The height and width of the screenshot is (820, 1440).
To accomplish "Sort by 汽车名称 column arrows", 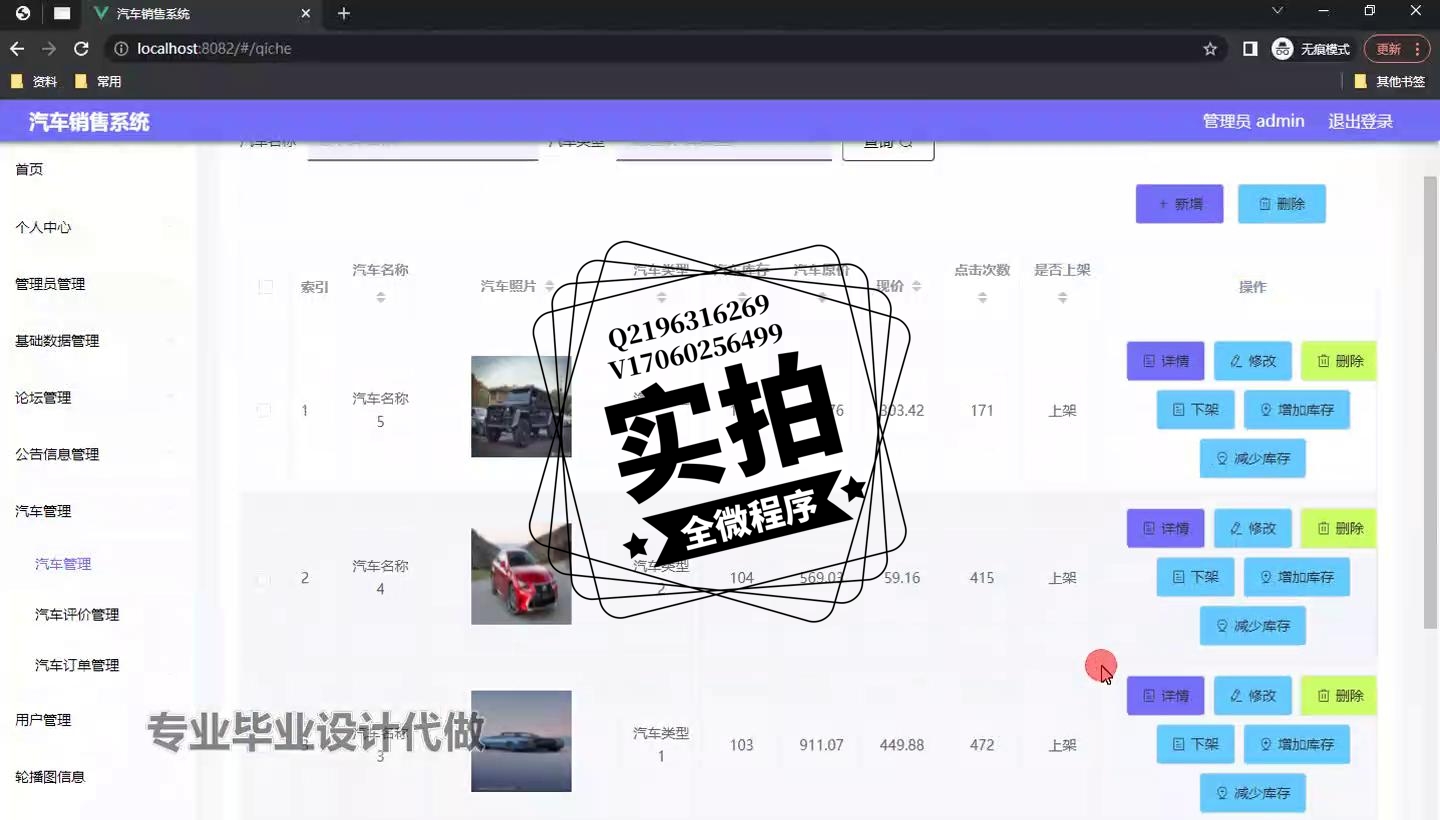I will [x=380, y=298].
